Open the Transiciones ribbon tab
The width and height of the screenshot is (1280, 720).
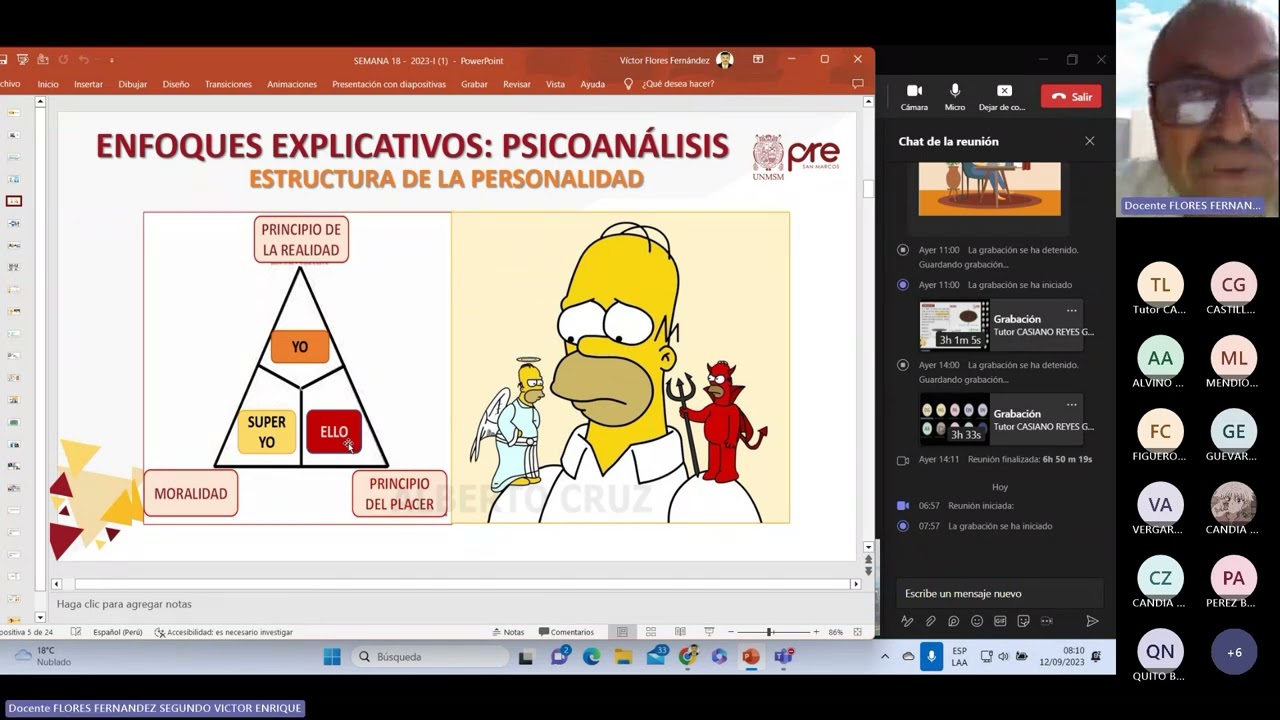pos(228,84)
